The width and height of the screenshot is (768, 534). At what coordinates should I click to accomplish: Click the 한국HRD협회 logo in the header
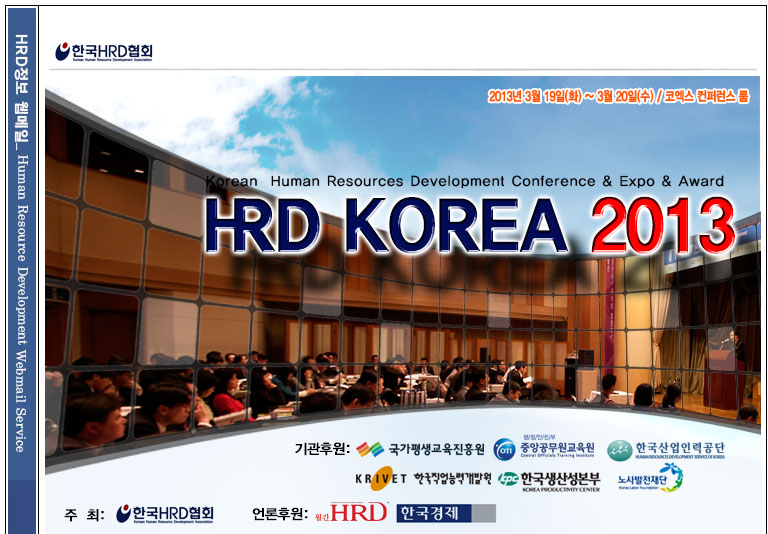pyautogui.click(x=104, y=51)
